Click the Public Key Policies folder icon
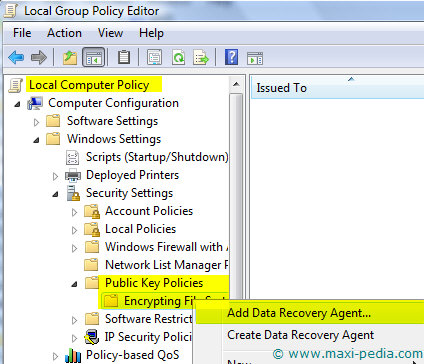This screenshot has width=424, height=364. pyautogui.click(x=92, y=283)
